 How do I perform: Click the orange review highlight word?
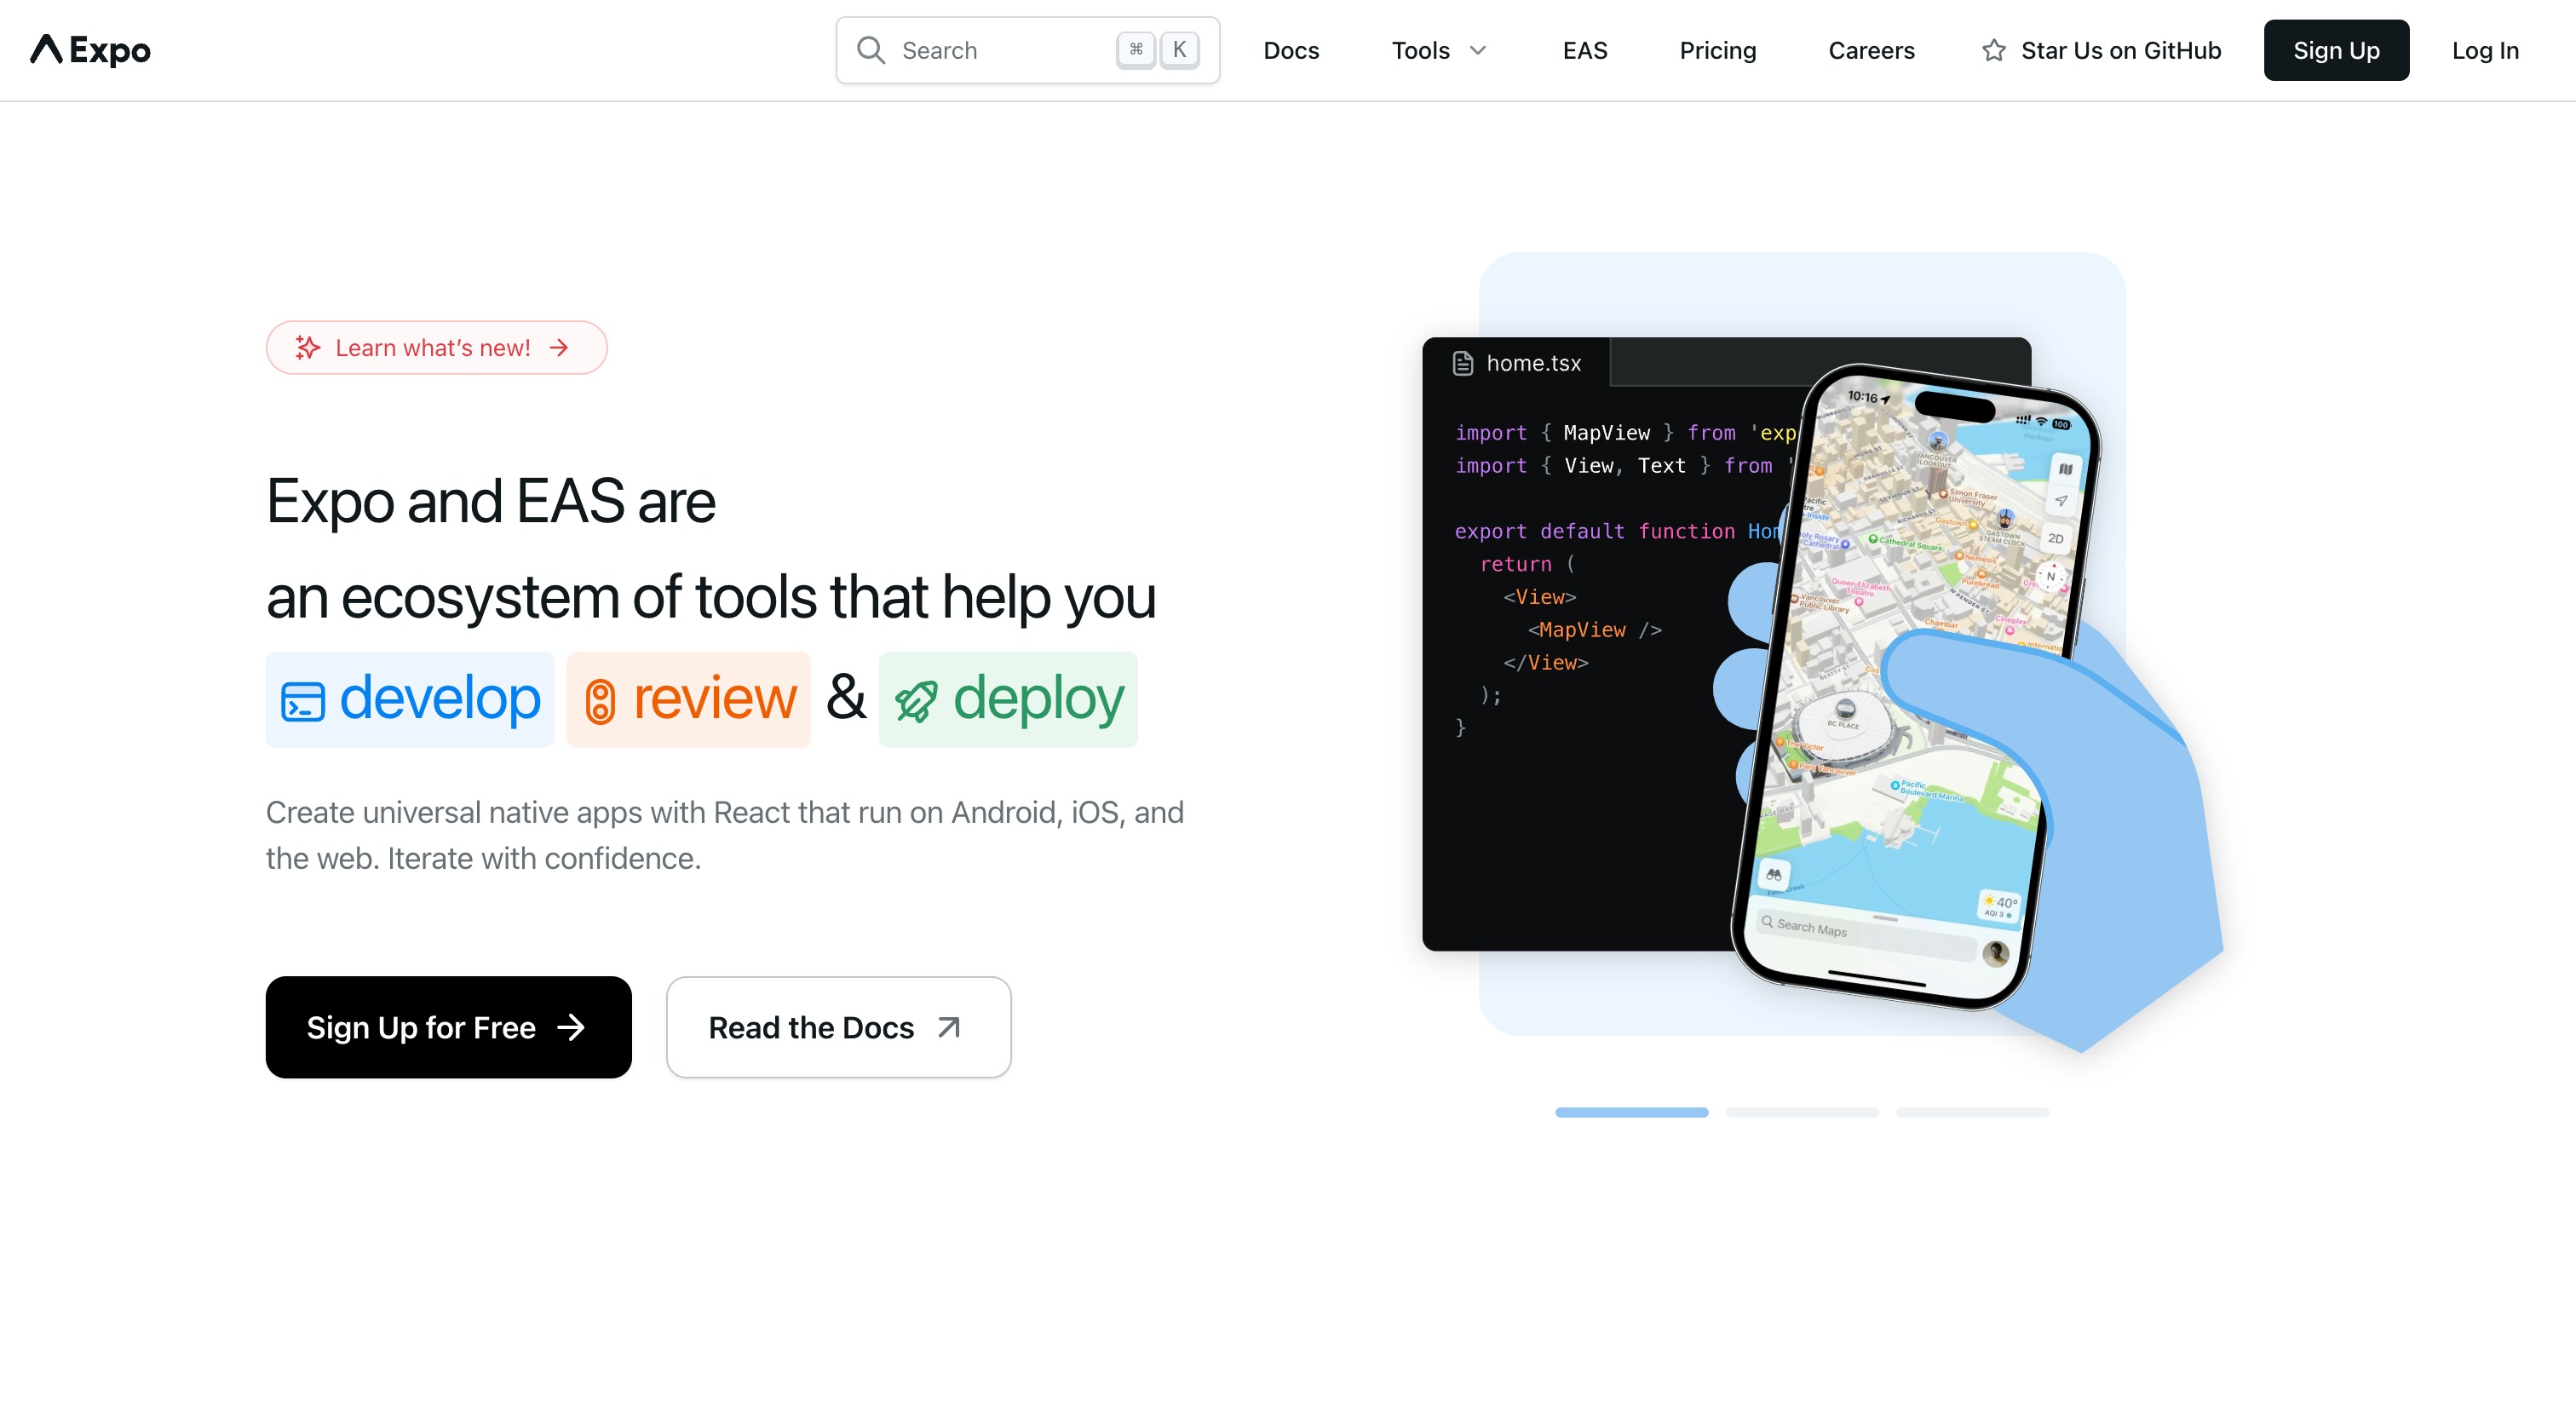pyautogui.click(x=688, y=699)
